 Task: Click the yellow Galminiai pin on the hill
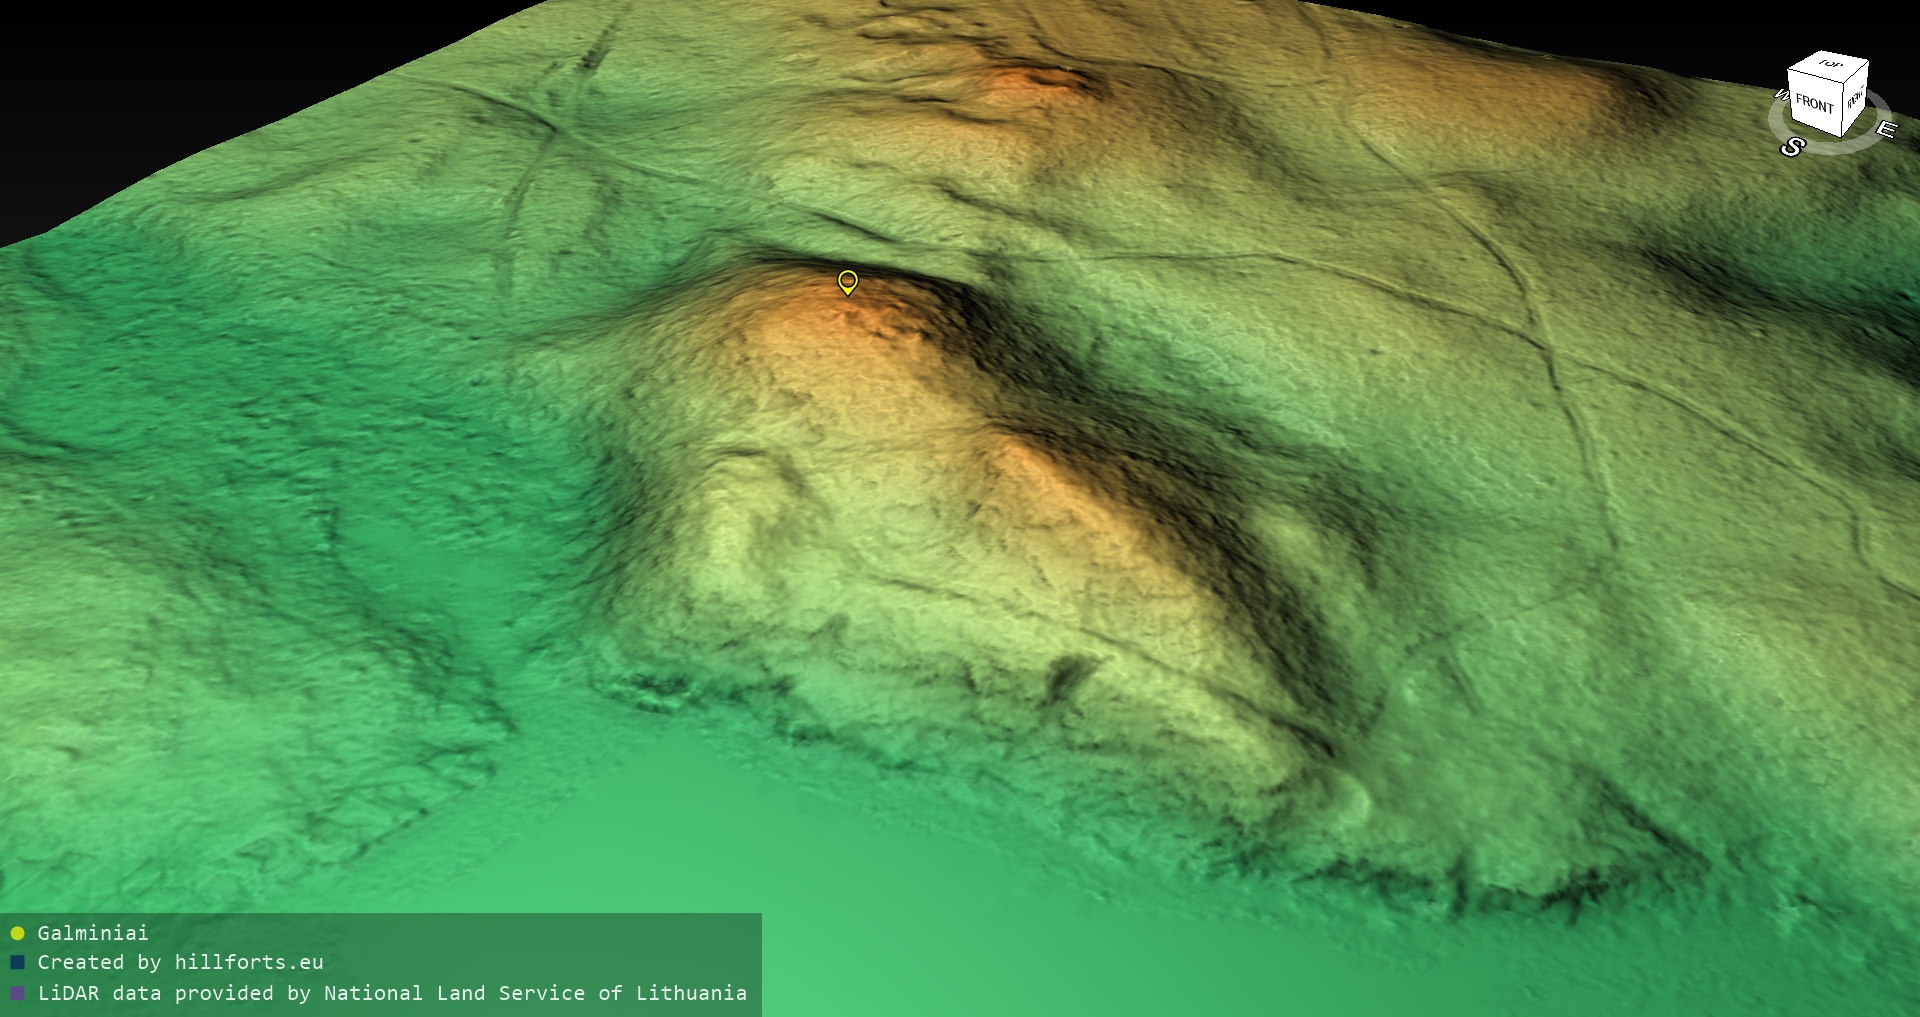pyautogui.click(x=847, y=282)
